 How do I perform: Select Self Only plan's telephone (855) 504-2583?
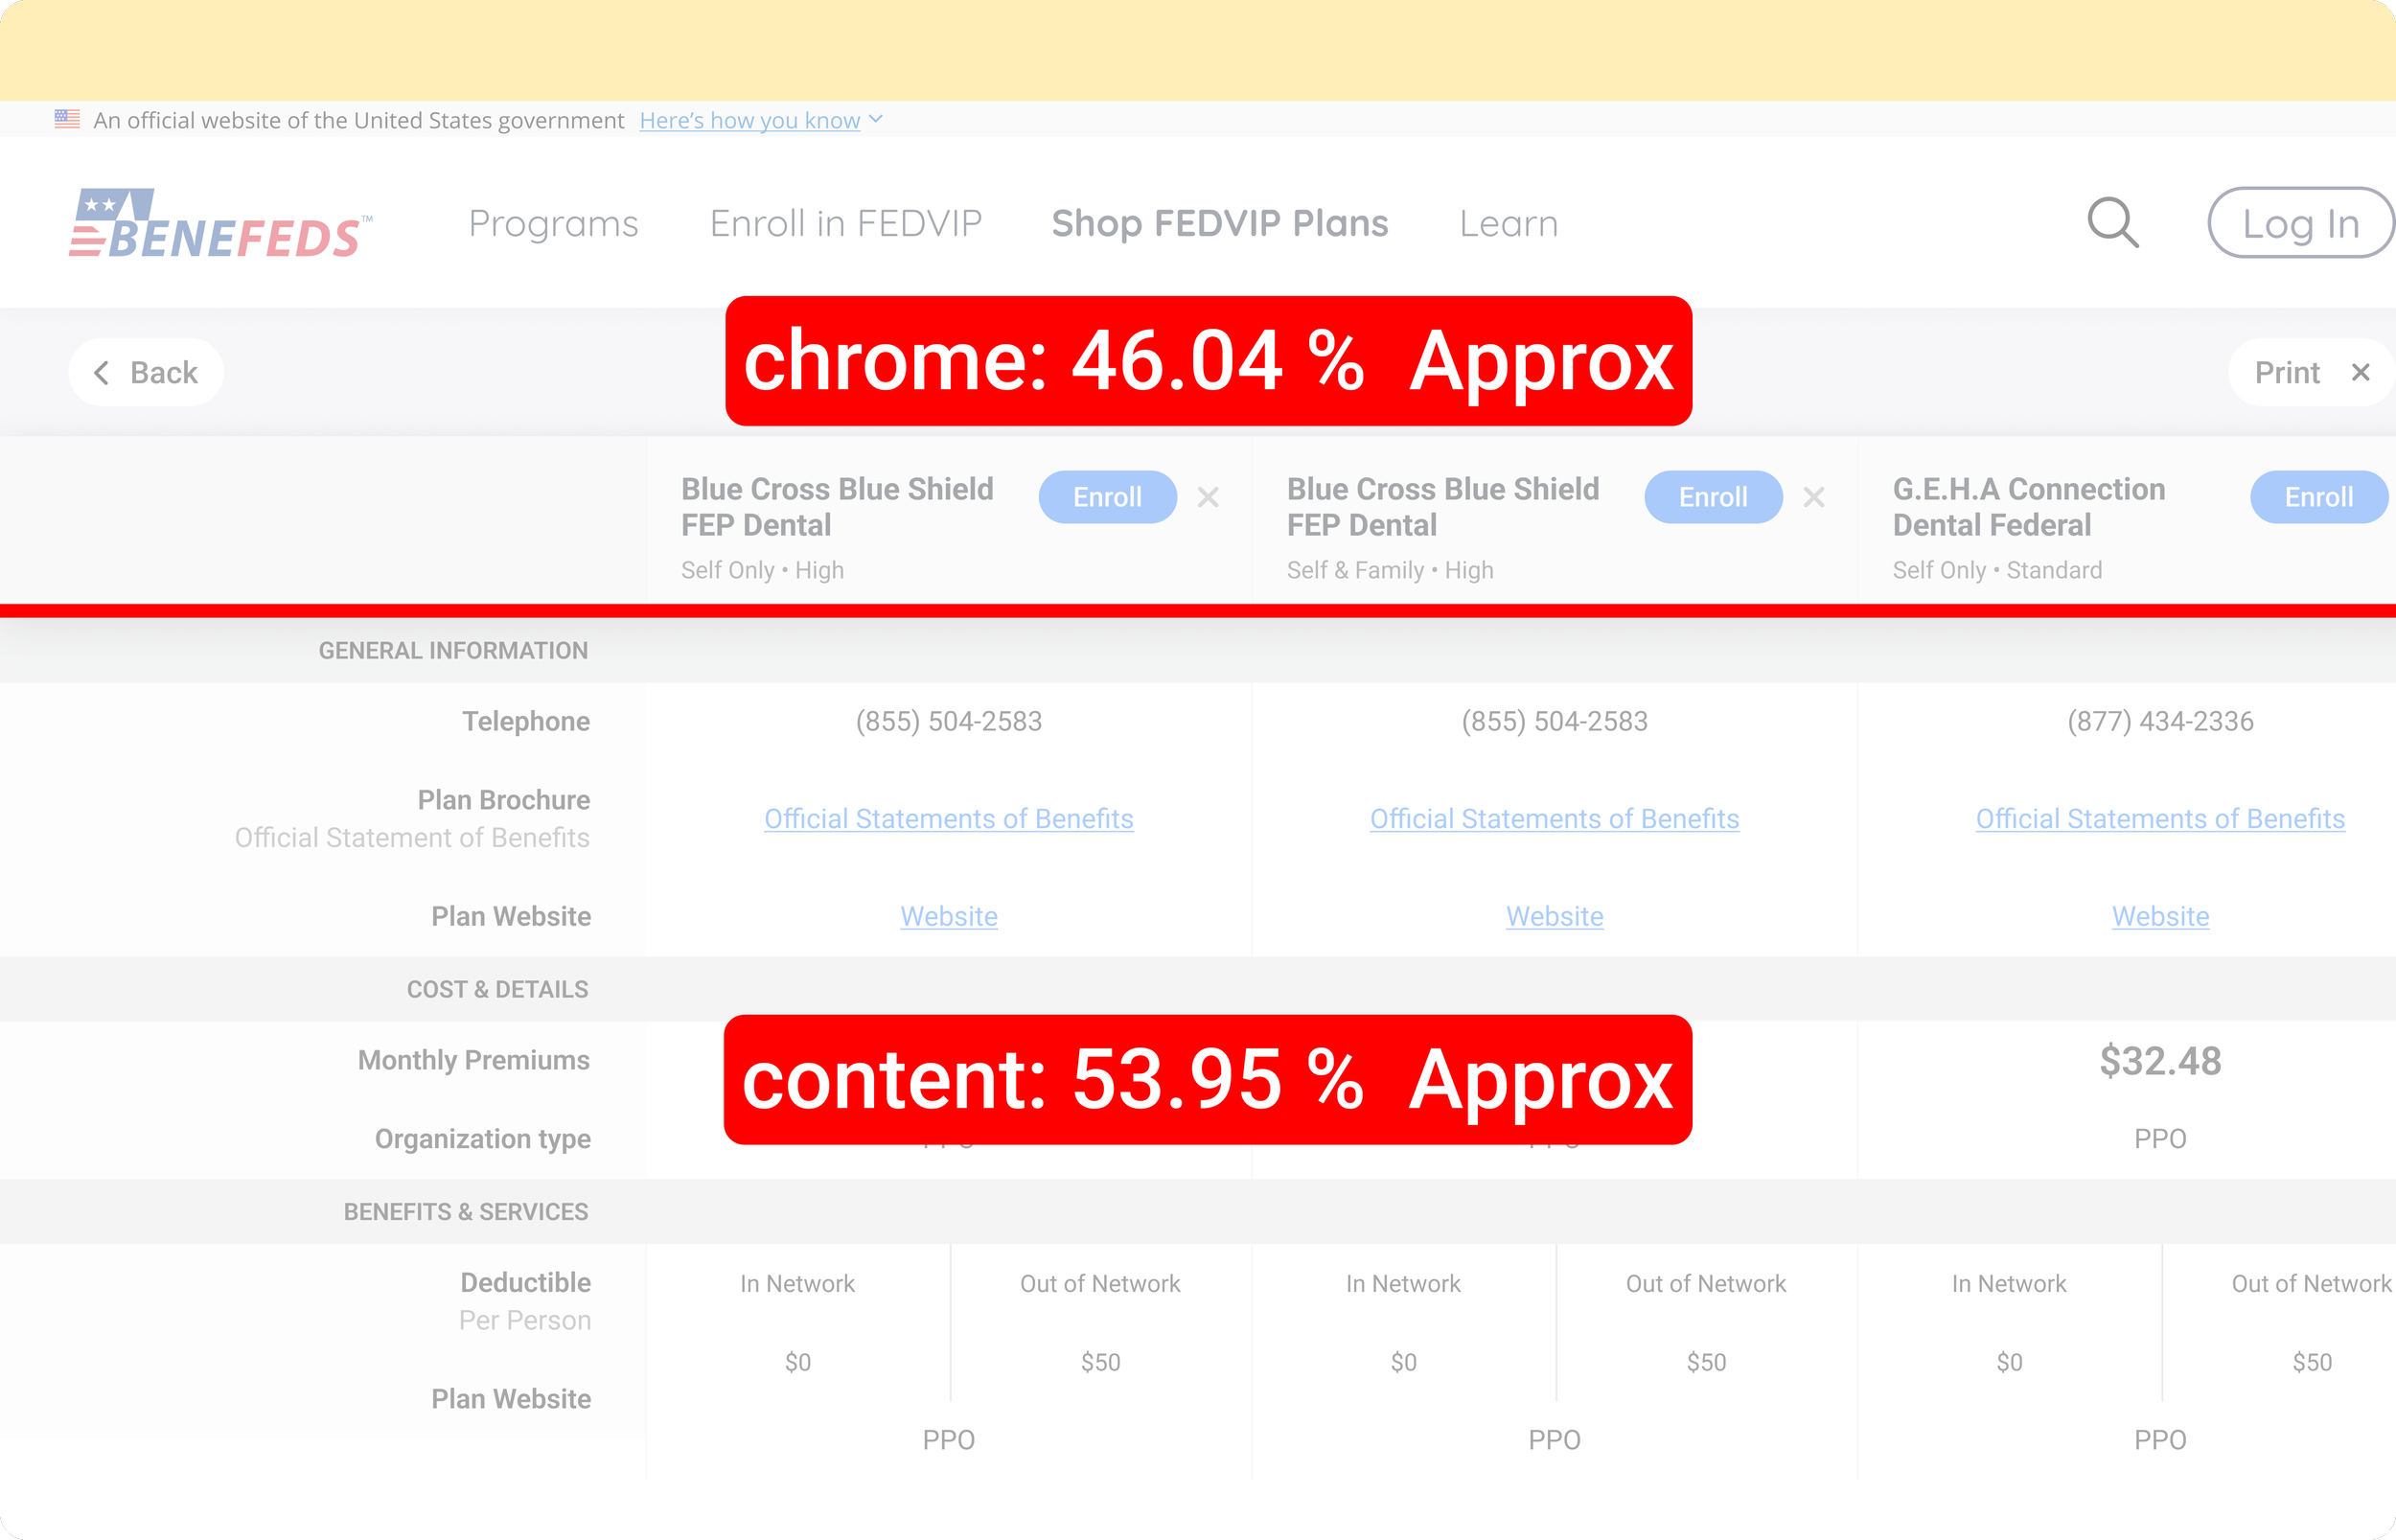coord(949,721)
